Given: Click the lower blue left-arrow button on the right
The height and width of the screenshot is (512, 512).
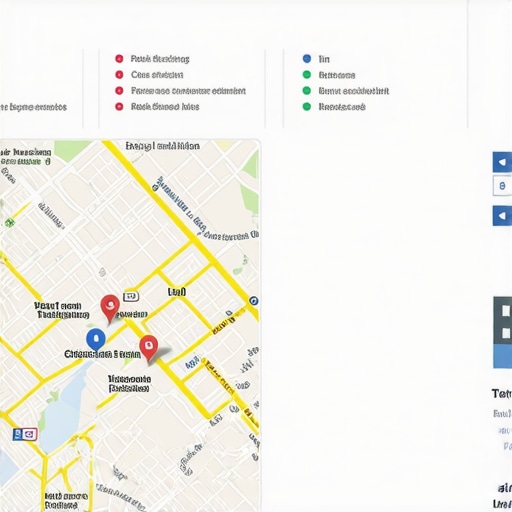Looking at the screenshot, I should 502,216.
